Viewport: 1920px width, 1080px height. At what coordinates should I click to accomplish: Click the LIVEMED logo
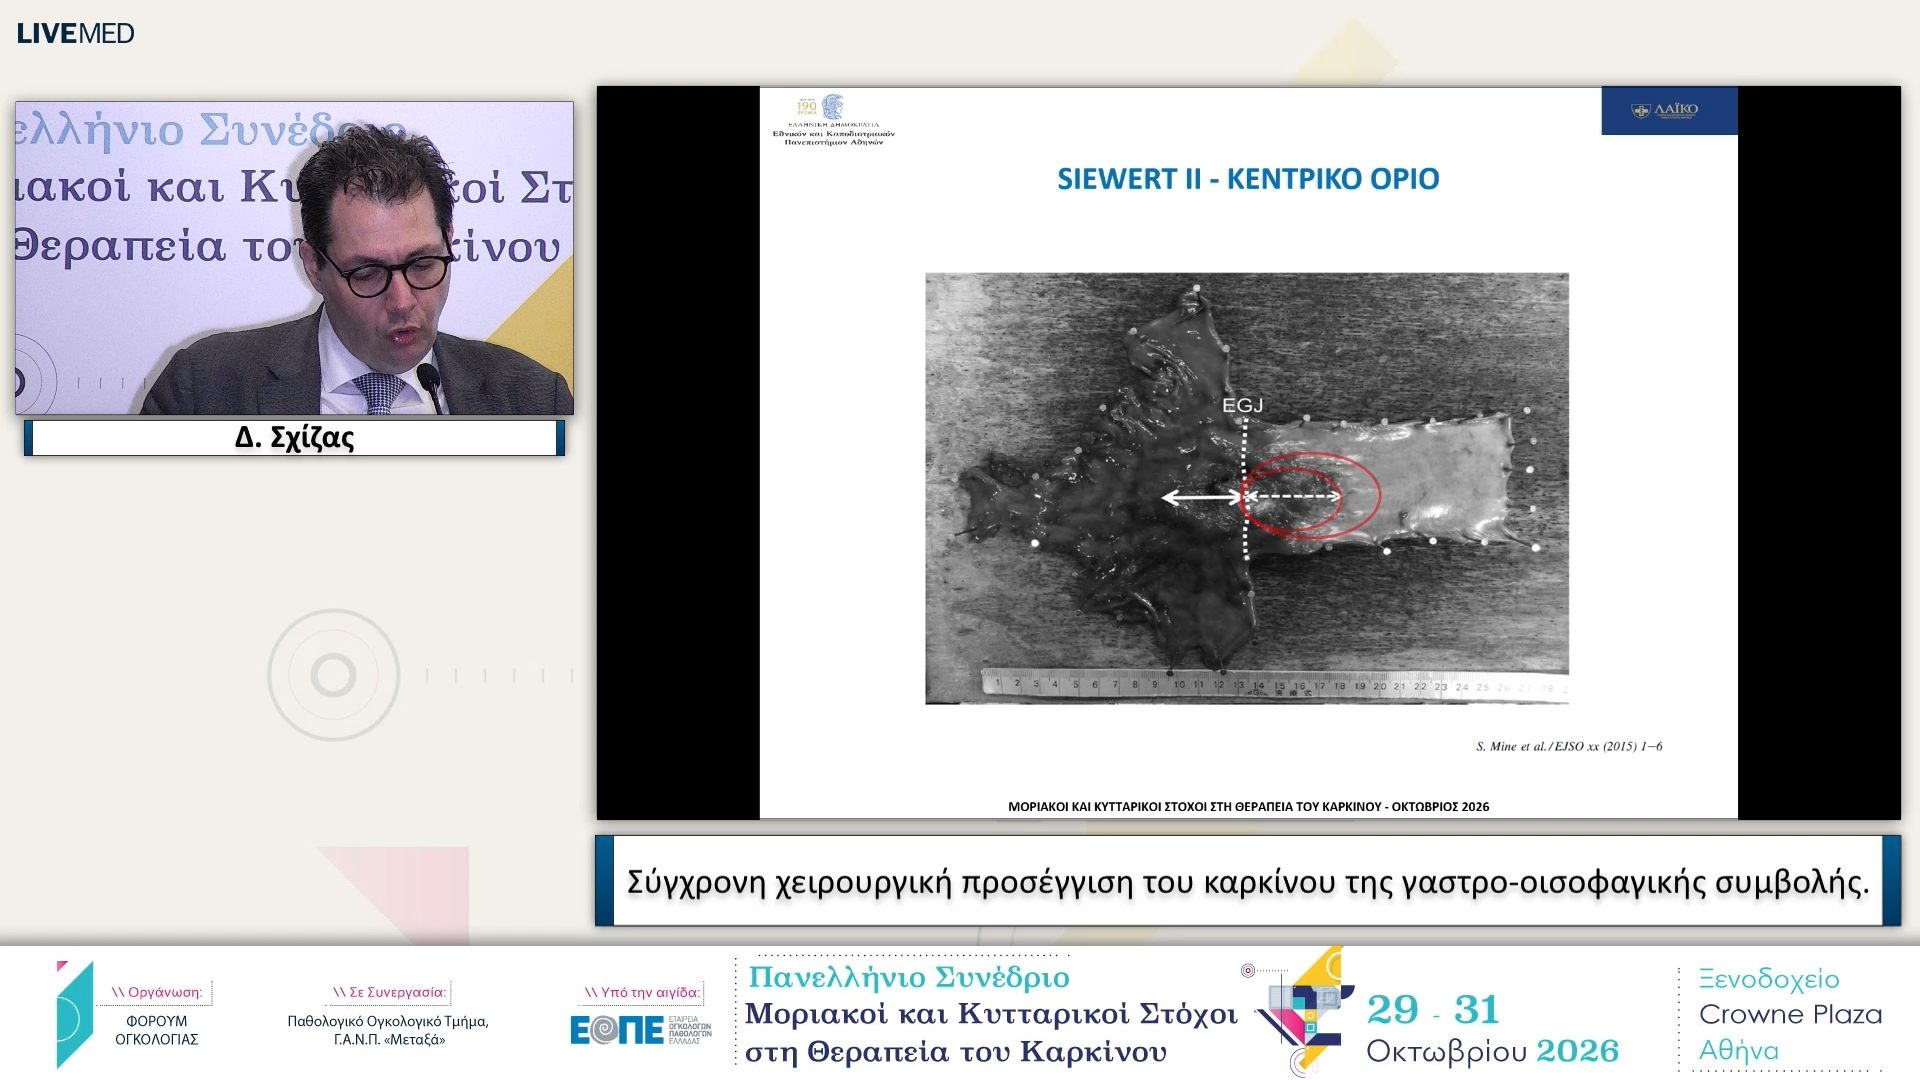pyautogui.click(x=75, y=33)
